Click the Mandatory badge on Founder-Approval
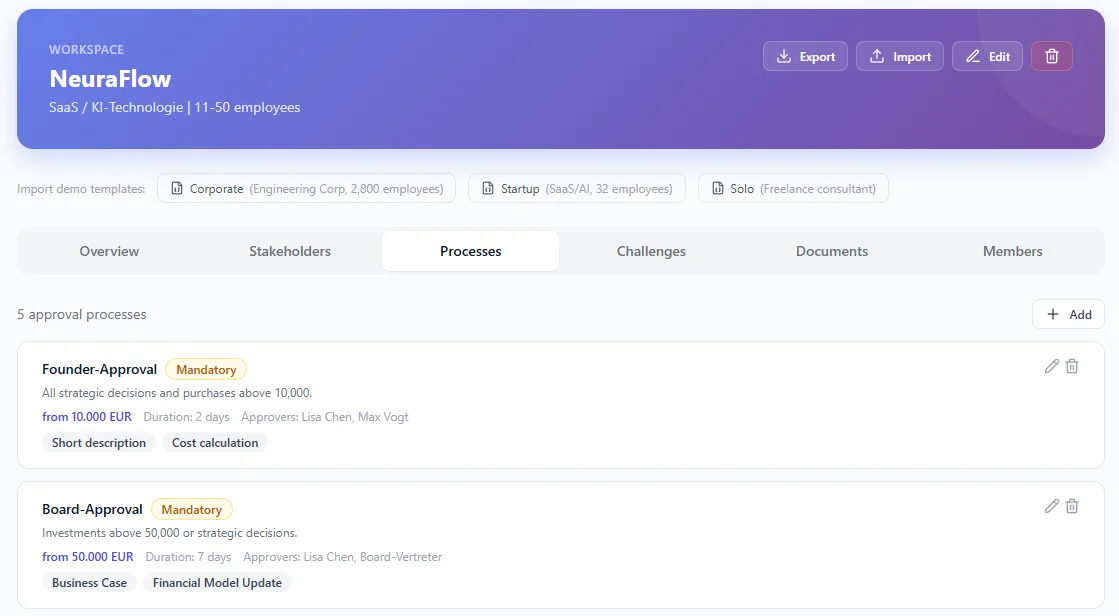 coord(206,370)
